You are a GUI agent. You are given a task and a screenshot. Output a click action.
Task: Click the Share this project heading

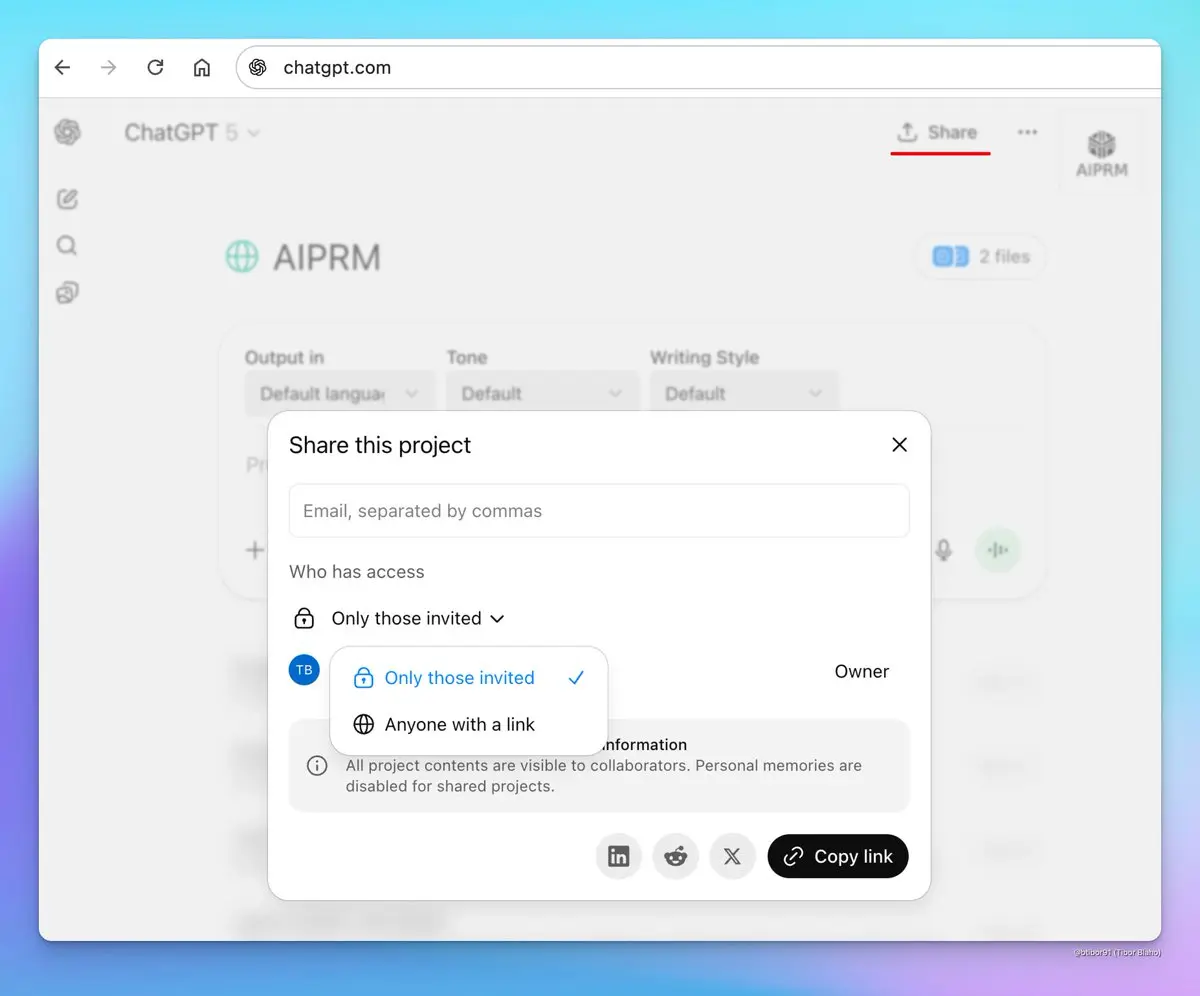pos(380,445)
